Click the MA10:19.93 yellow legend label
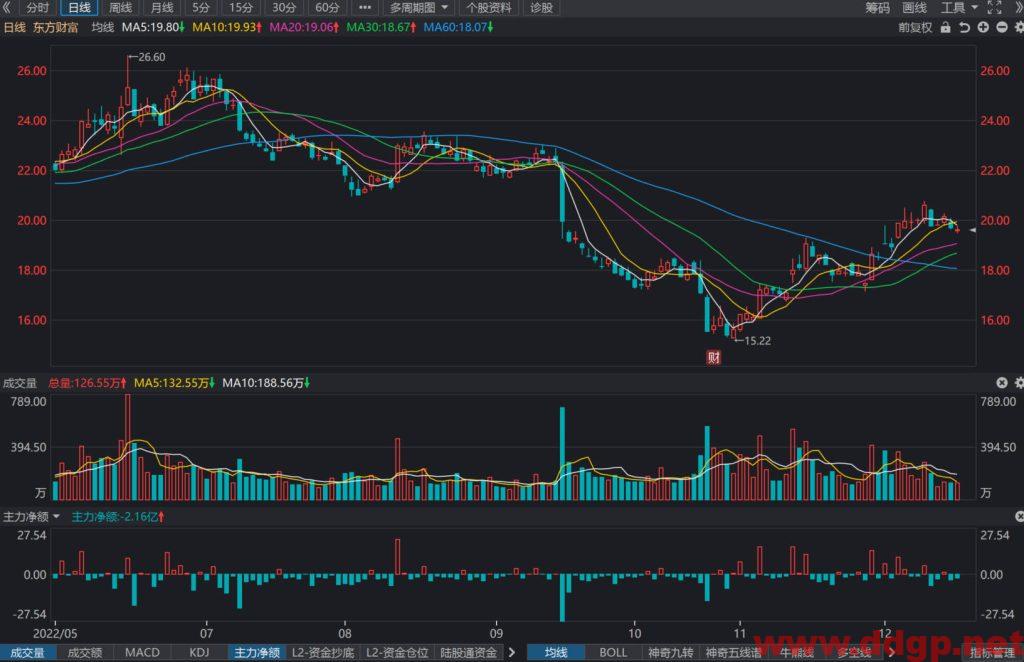Image resolution: width=1024 pixels, height=662 pixels. click(227, 27)
